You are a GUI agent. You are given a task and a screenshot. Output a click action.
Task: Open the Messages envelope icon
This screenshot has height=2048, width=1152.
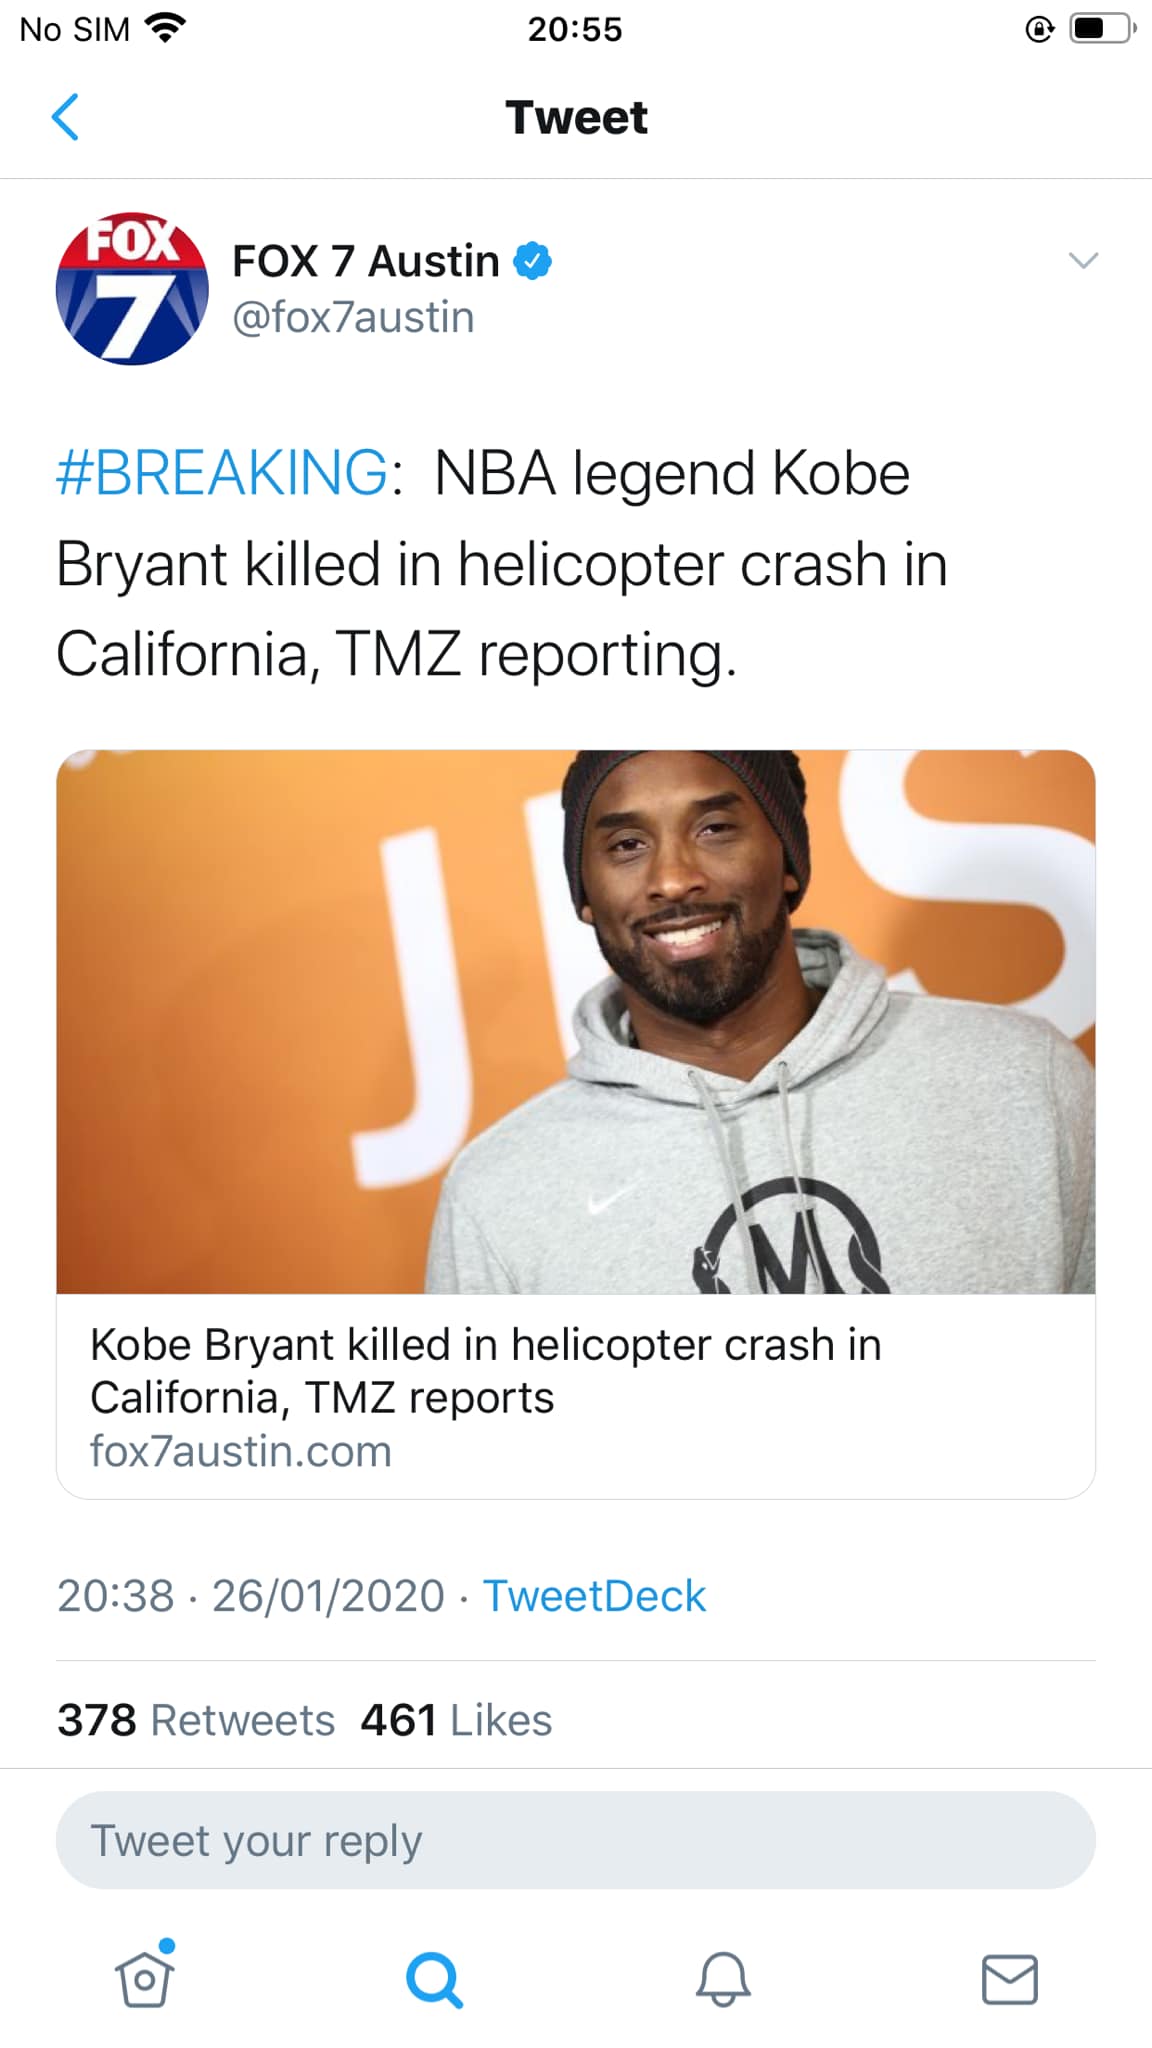(x=1010, y=1979)
